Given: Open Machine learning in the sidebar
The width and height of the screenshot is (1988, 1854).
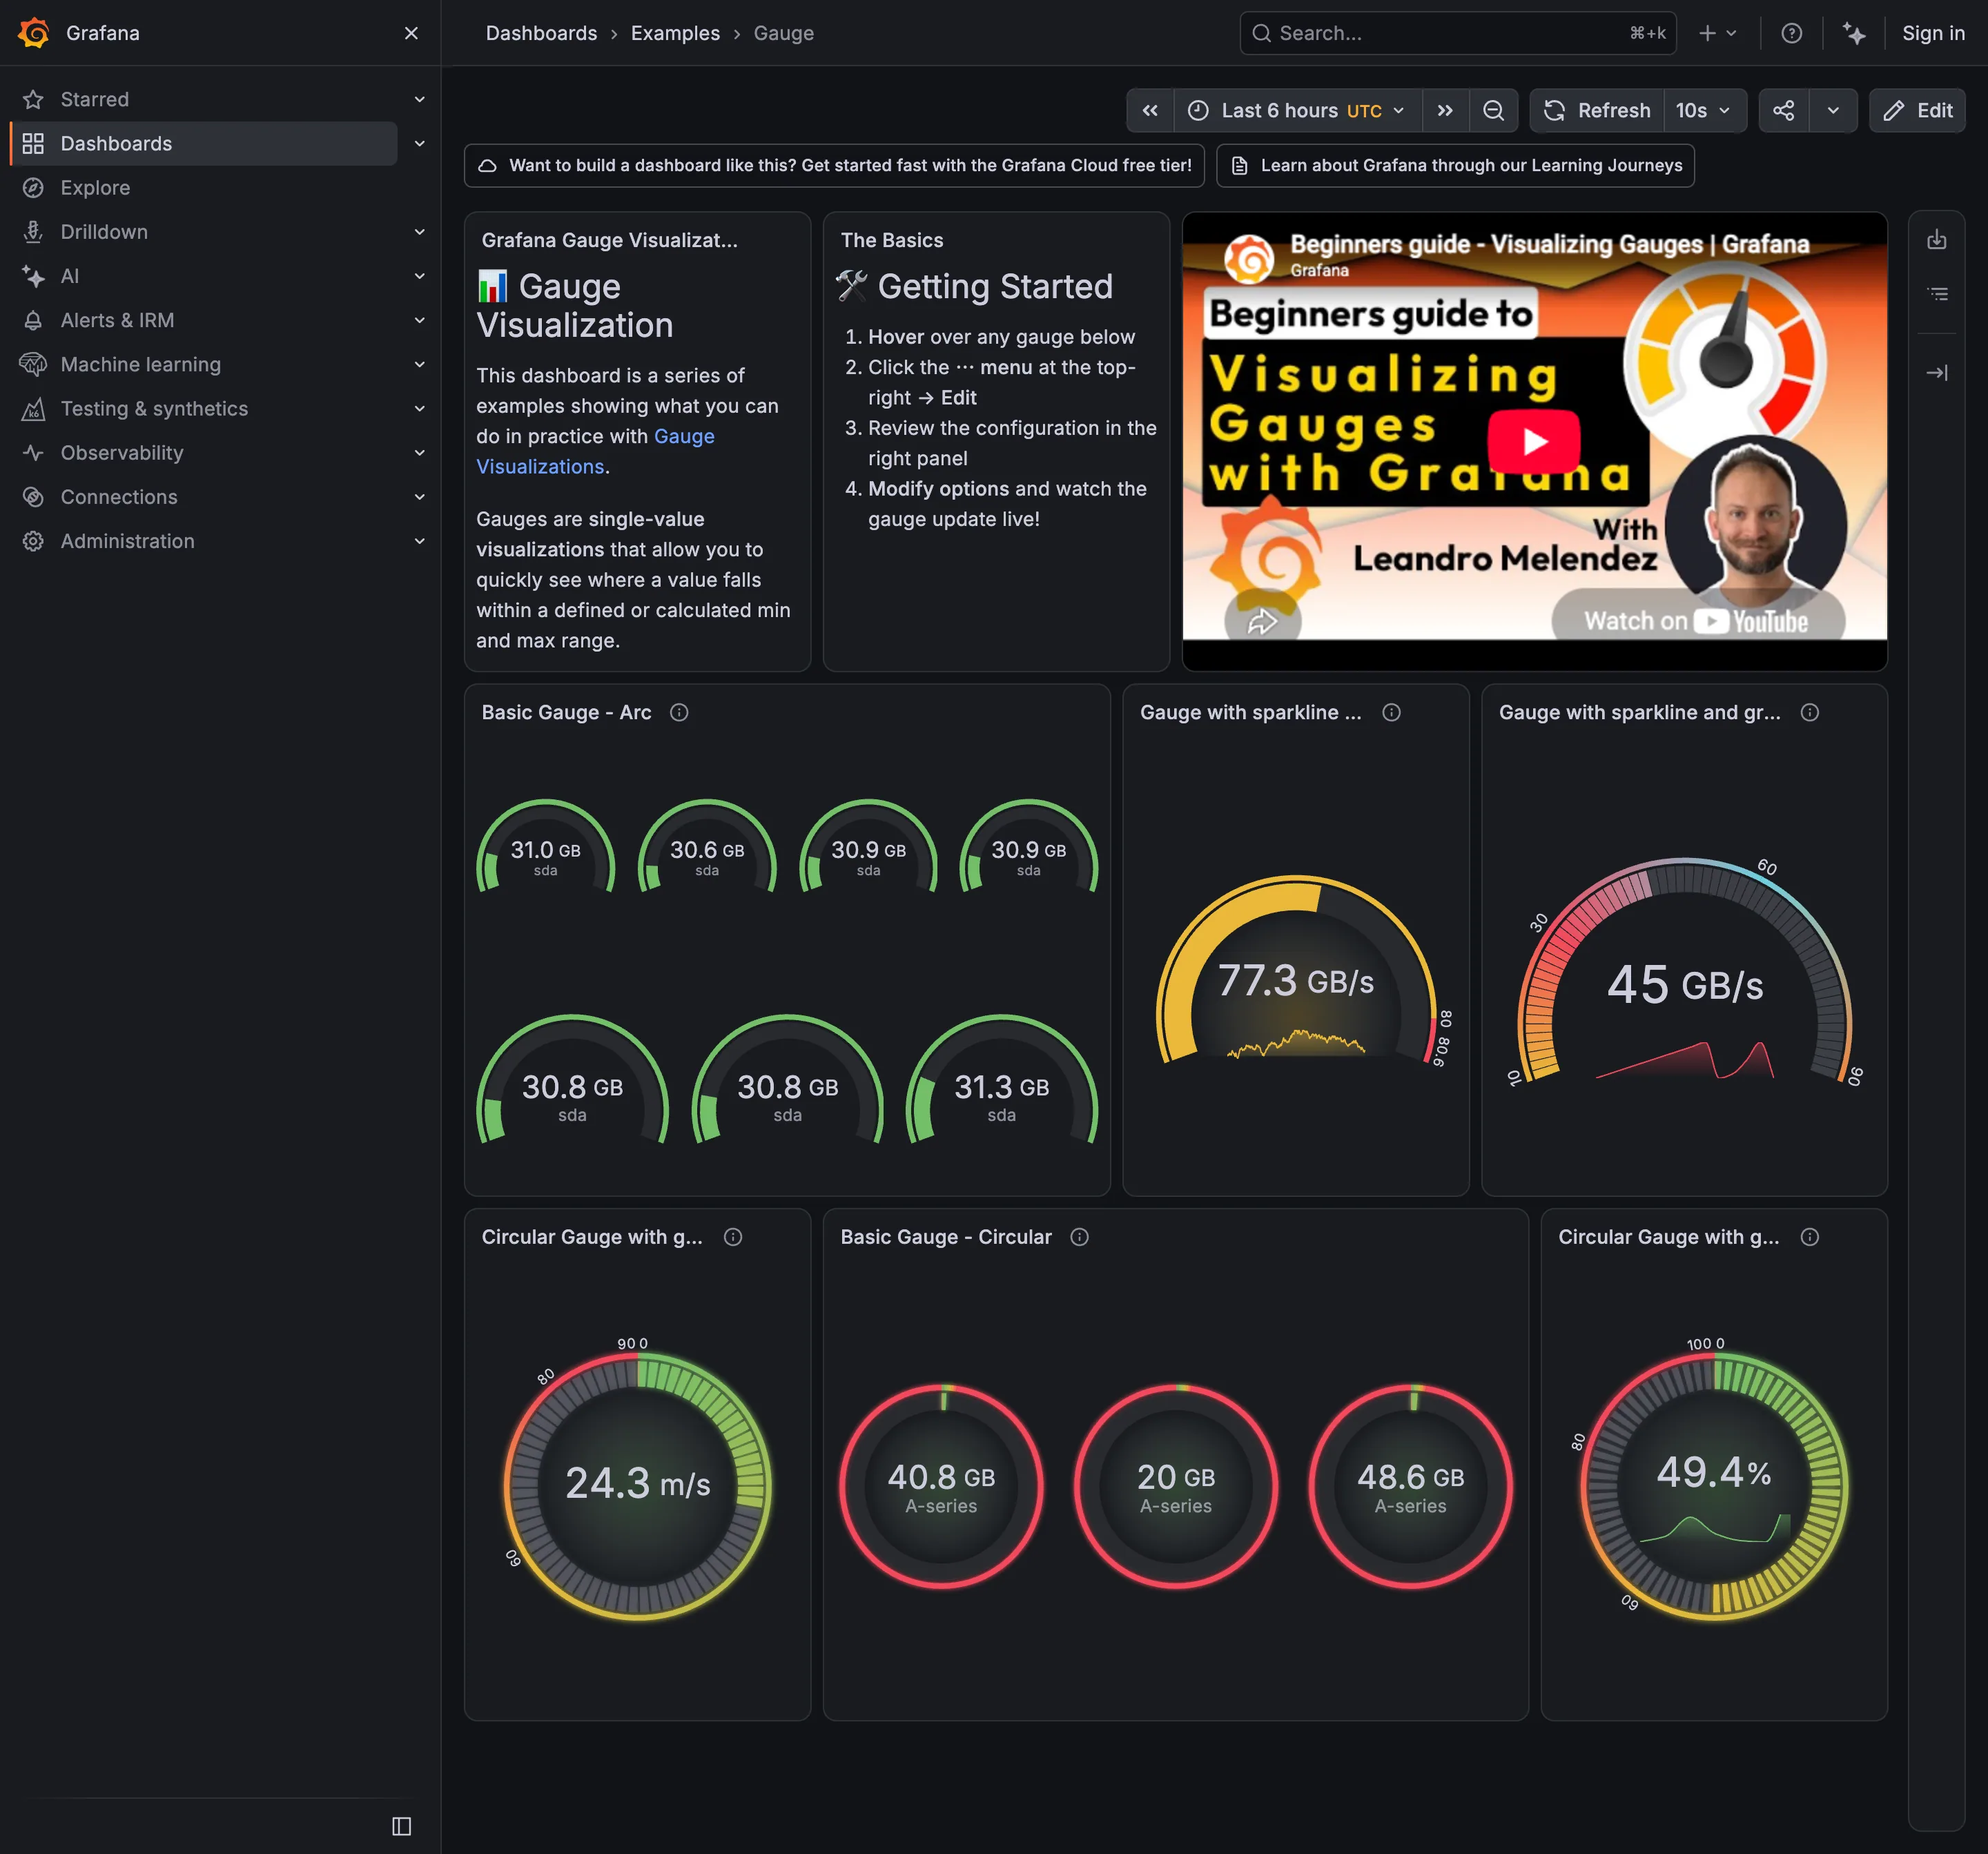Looking at the screenshot, I should point(140,364).
